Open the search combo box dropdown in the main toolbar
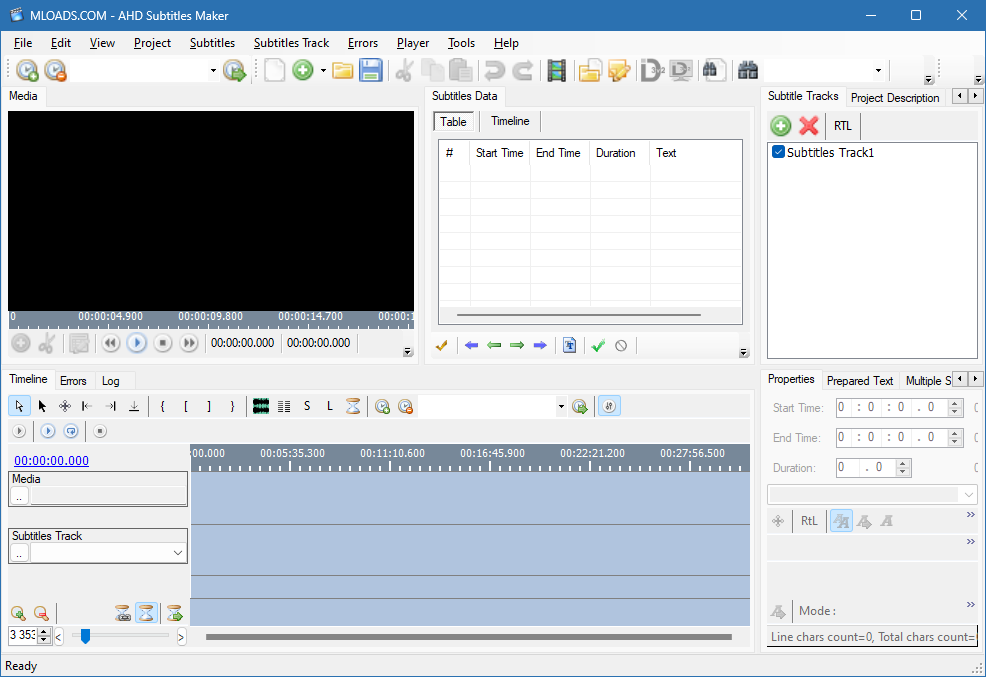986x677 pixels. (878, 70)
